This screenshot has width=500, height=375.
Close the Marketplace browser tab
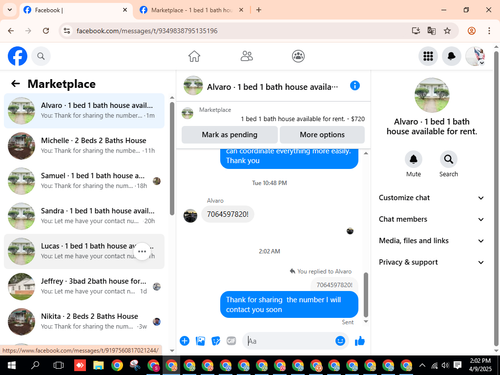(x=241, y=10)
